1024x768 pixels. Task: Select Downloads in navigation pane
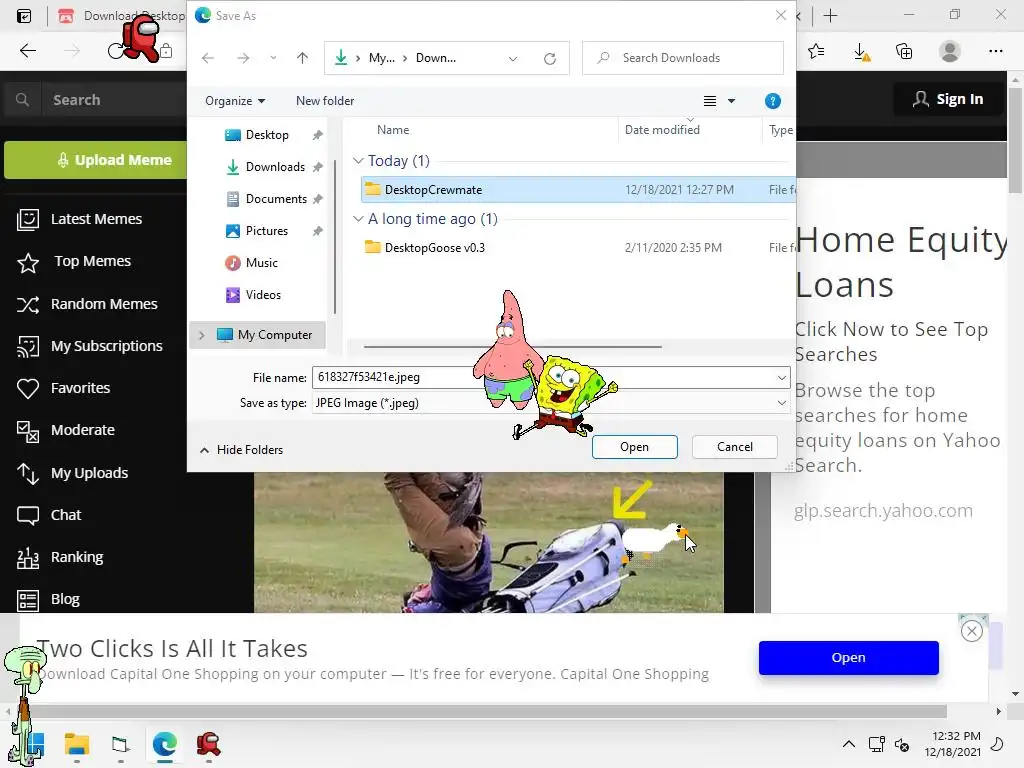click(275, 167)
